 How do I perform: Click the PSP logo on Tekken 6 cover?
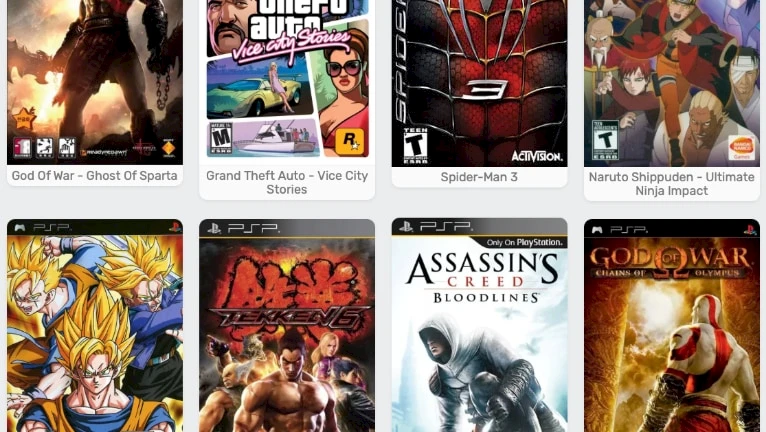253,228
